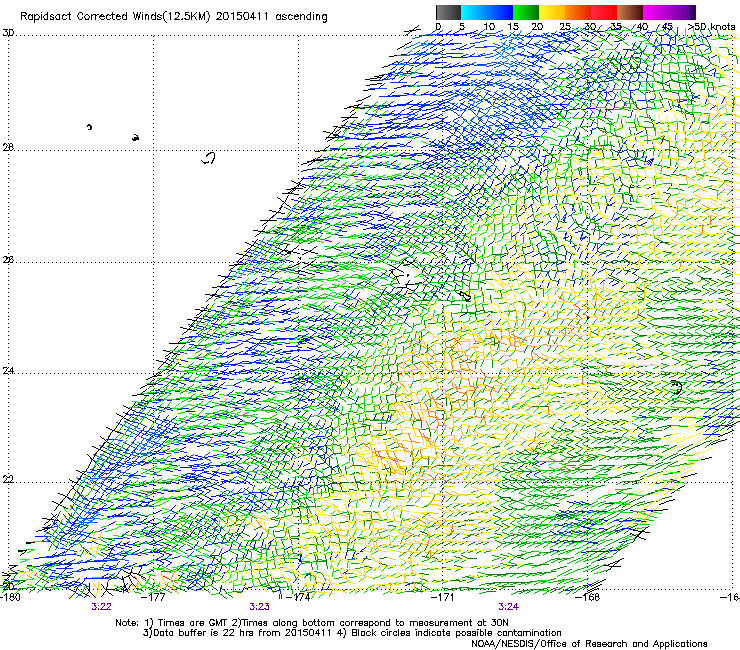Click the purple time label '3:22'
Screen dimensions: 740x650
(x=101, y=607)
